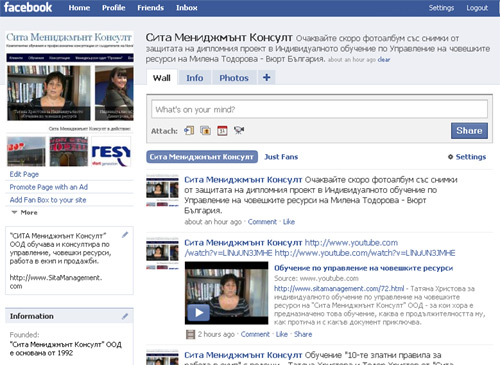The height and width of the screenshot is (365, 500).
Task: Click author name on the YouTube link post
Action: [x=243, y=242]
